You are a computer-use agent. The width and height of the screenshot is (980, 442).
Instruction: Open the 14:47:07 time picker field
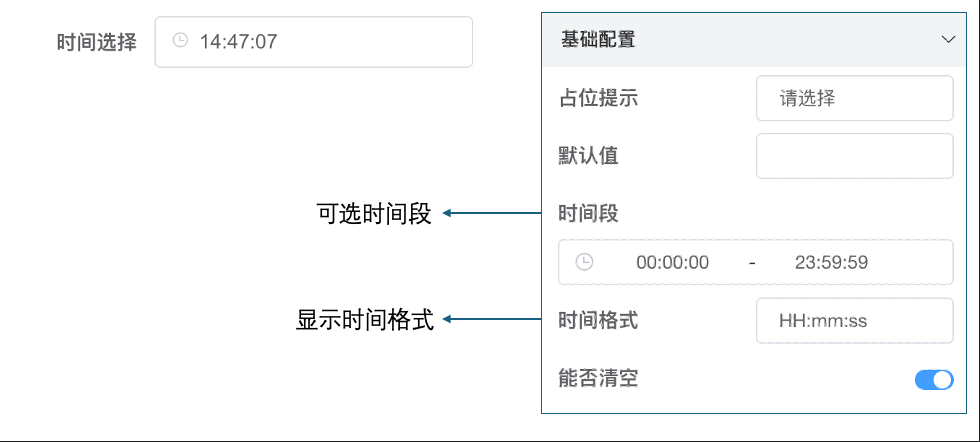point(314,41)
